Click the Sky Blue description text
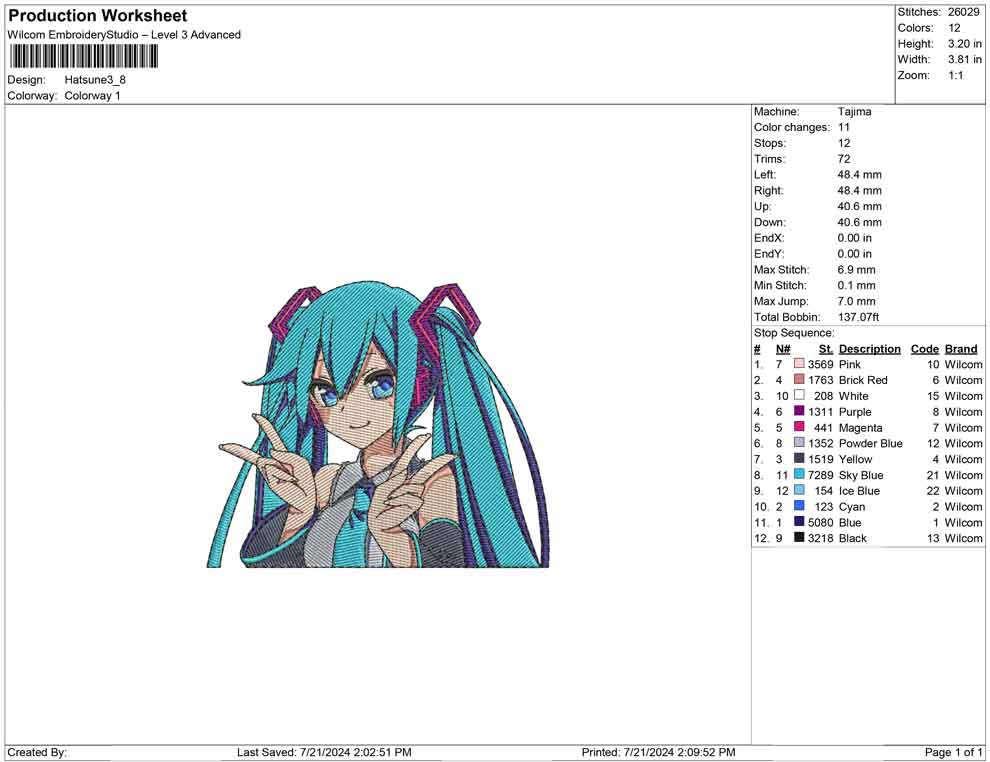990x762 pixels. click(x=861, y=475)
